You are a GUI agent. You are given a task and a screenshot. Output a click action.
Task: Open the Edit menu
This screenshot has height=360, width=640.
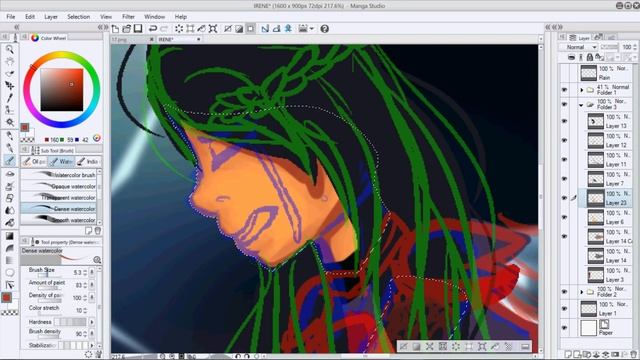[x=30, y=17]
